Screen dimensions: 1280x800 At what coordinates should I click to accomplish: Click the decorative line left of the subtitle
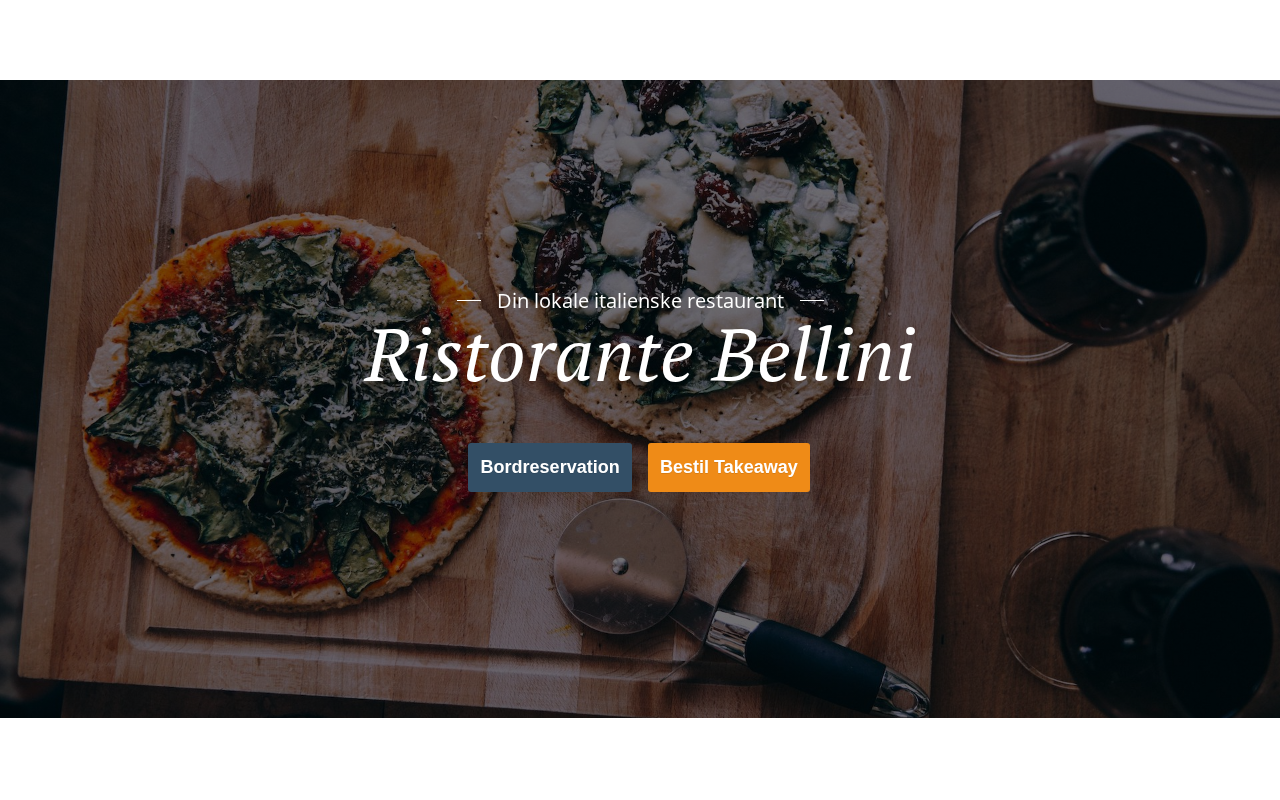pos(469,300)
